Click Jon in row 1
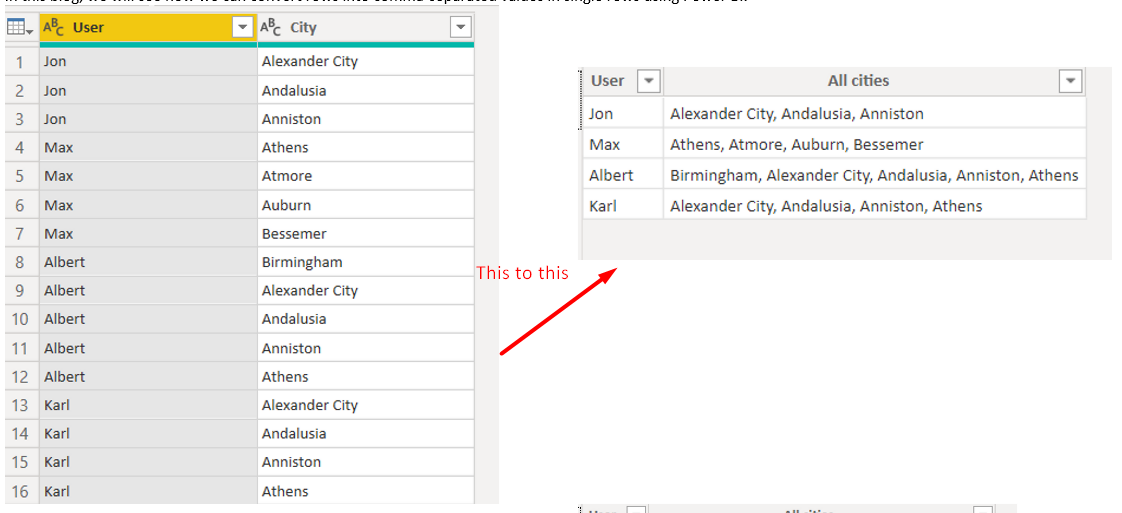1122x513 pixels. (148, 62)
